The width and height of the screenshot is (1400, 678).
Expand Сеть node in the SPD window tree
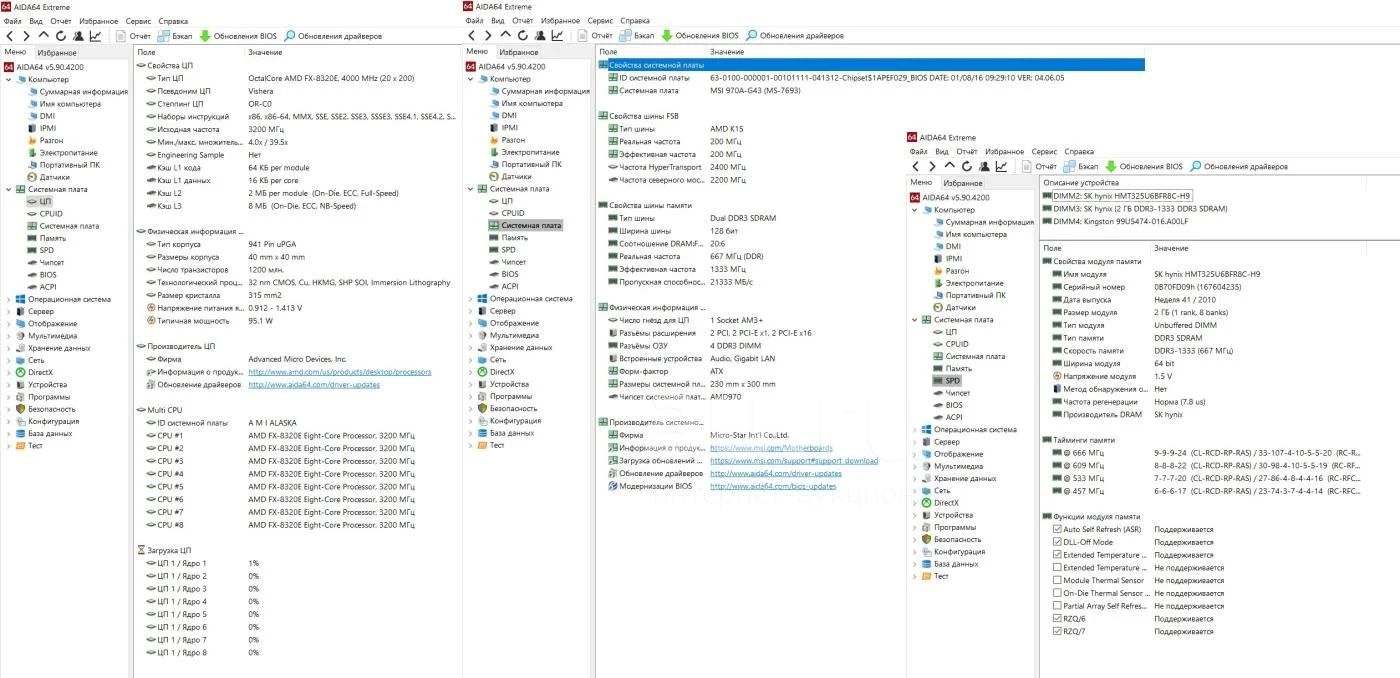point(915,491)
